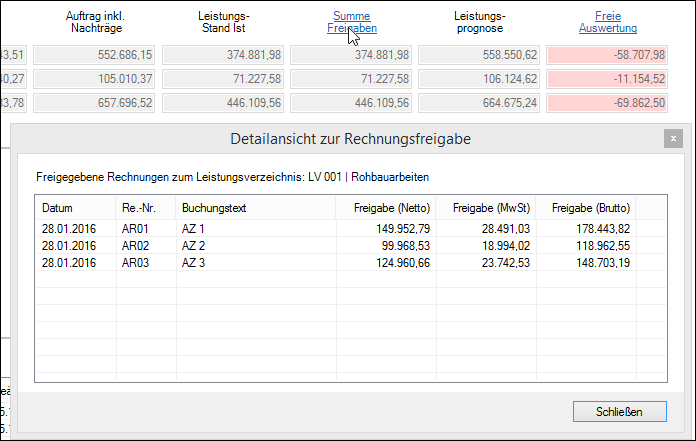Image resolution: width=696 pixels, height=441 pixels.
Task: Click Leistungs-Stand Ist field 446.109,56
Action: point(223,103)
